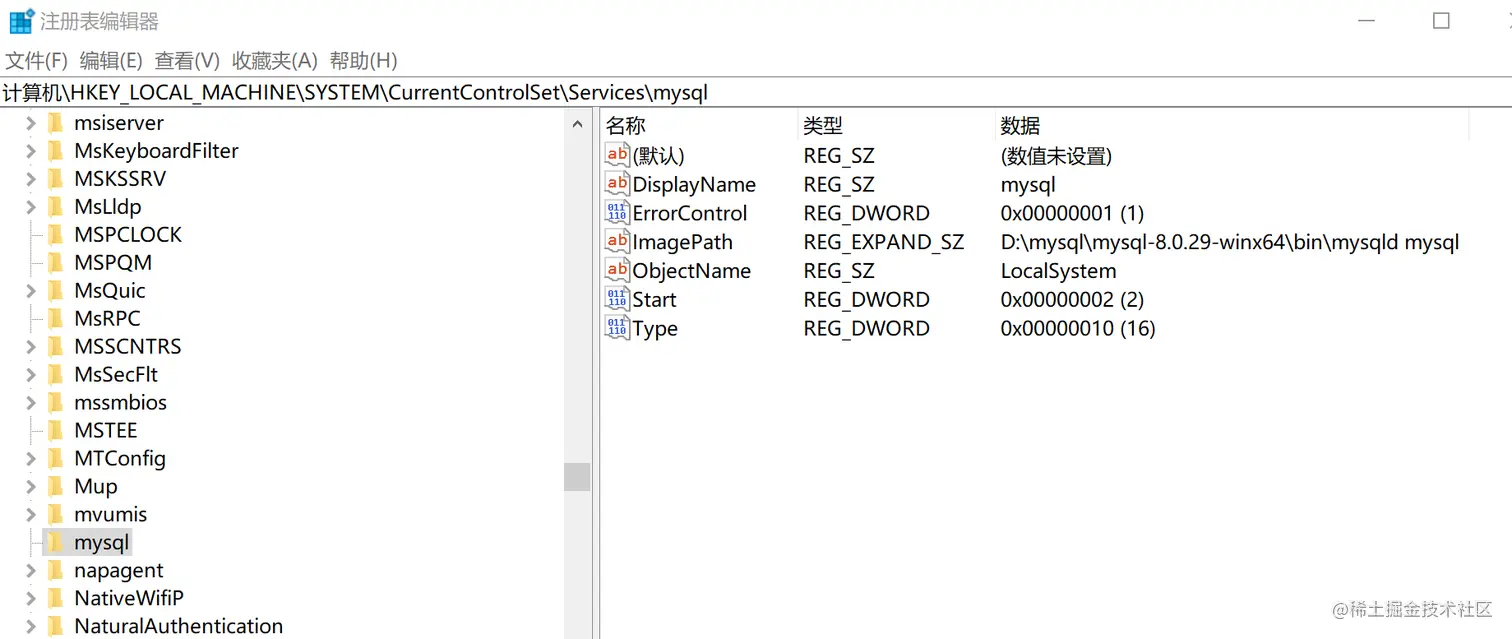Viewport: 1512px width, 639px height.
Task: Click the registry path address bar
Action: 756,93
